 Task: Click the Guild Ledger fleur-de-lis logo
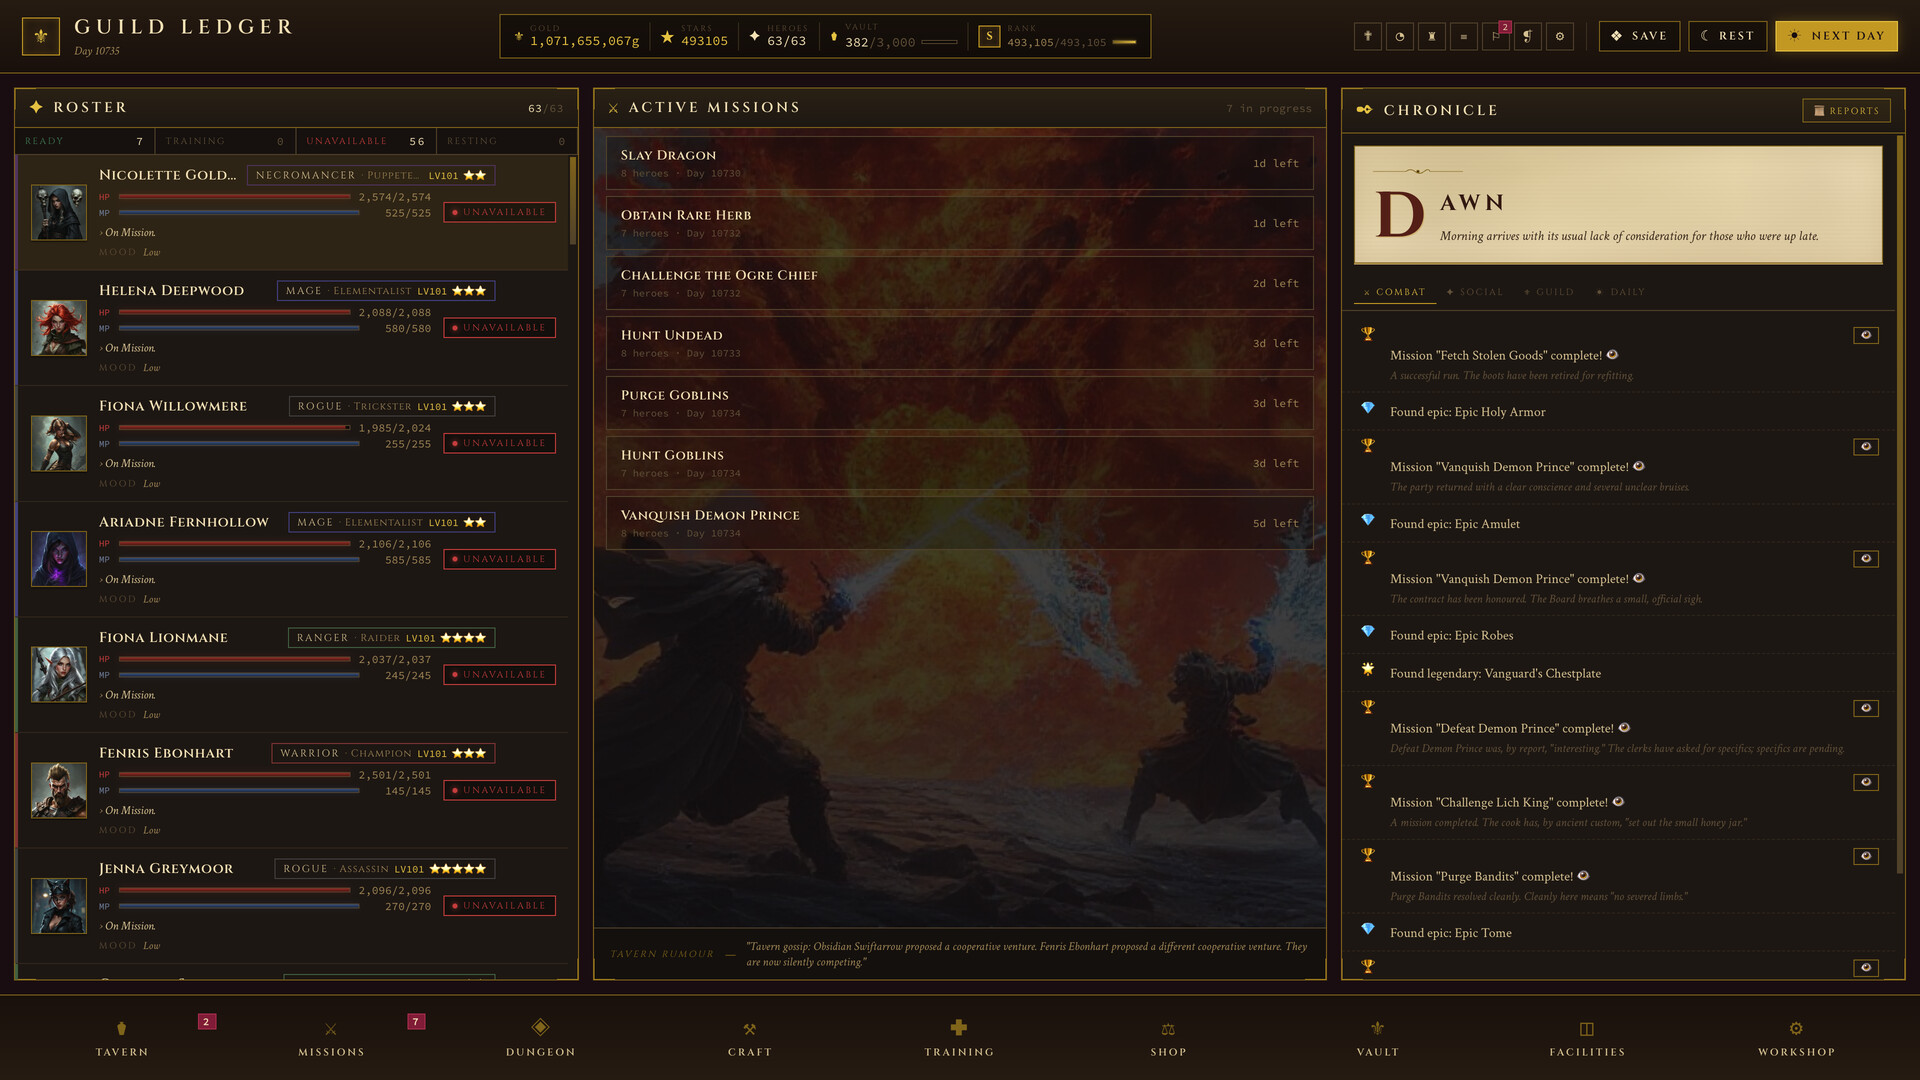(40, 36)
